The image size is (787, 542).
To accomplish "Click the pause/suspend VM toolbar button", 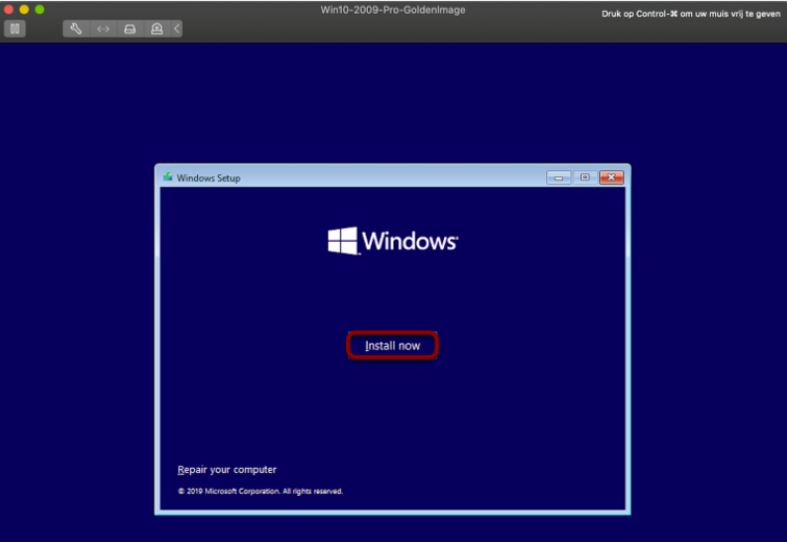I will [15, 29].
